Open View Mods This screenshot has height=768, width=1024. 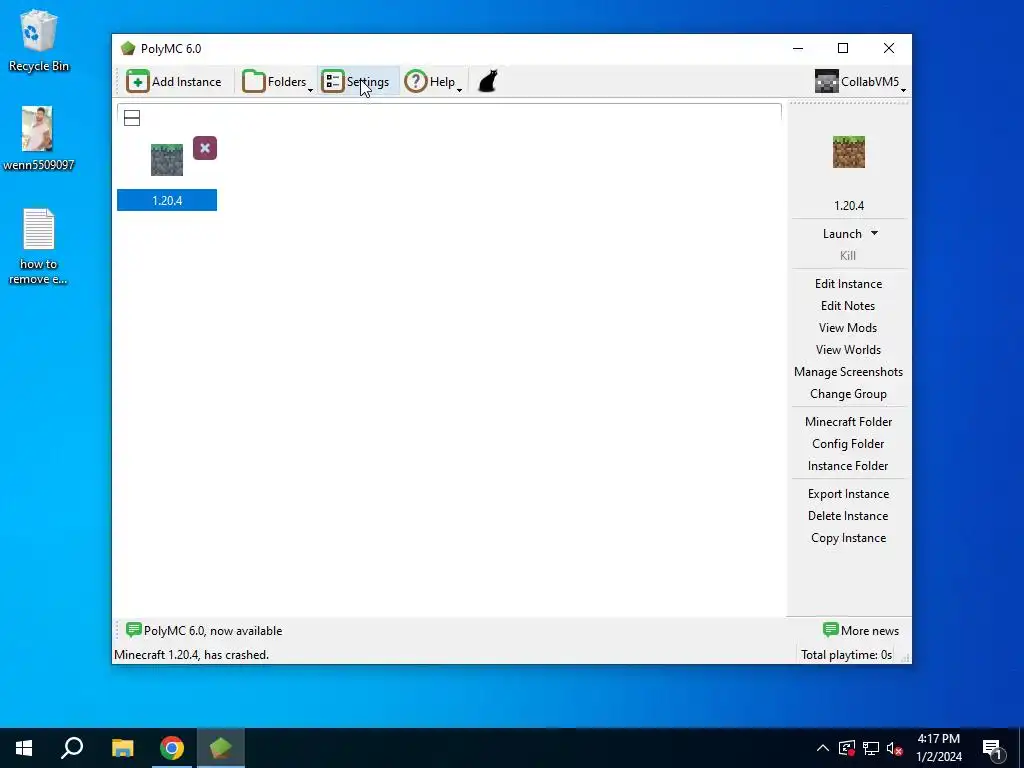(848, 328)
